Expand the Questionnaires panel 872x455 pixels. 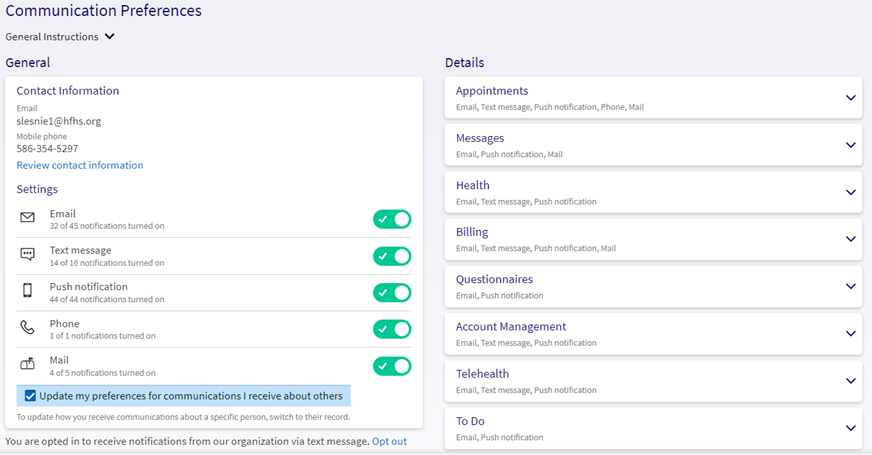tap(850, 286)
